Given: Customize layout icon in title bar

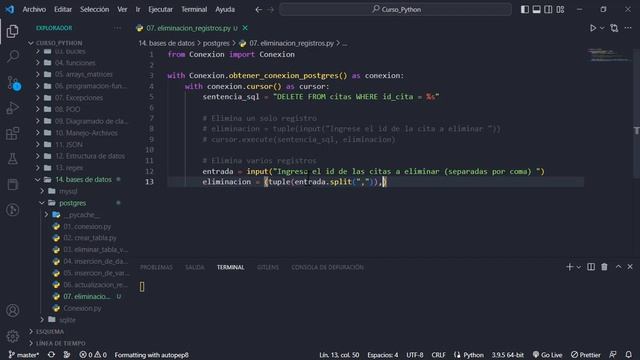Looking at the screenshot, I should tap(560, 9).
